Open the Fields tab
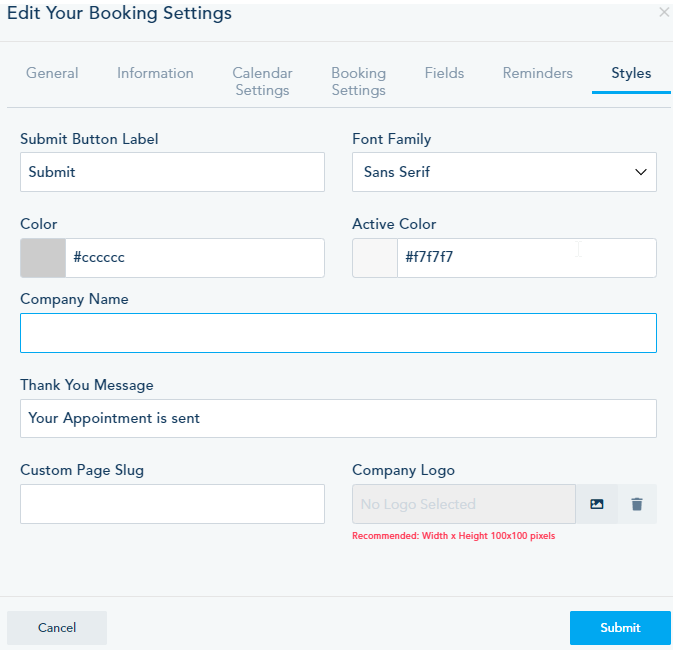The image size is (673, 650). (x=444, y=73)
